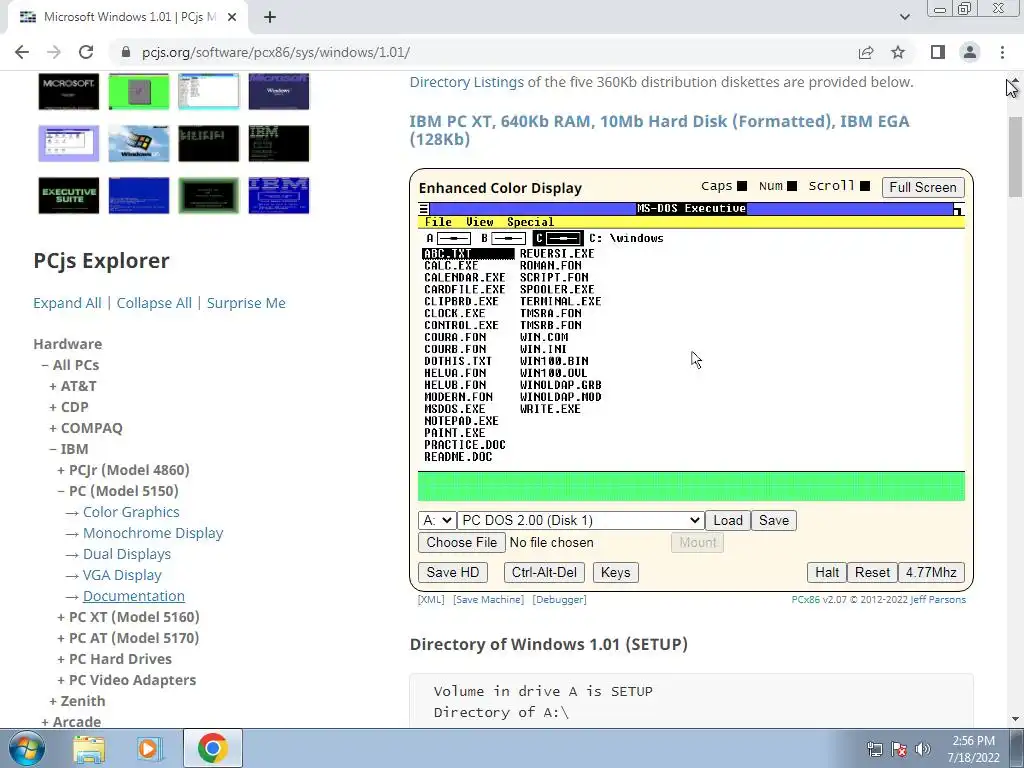Click the Save HD button
This screenshot has height=768, width=1024.
pos(453,573)
